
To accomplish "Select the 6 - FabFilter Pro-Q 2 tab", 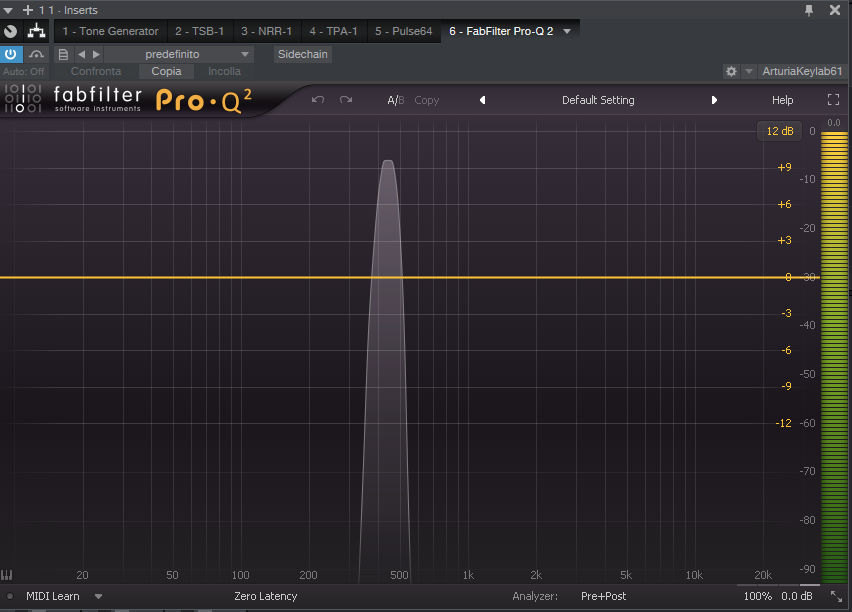I will click(501, 31).
